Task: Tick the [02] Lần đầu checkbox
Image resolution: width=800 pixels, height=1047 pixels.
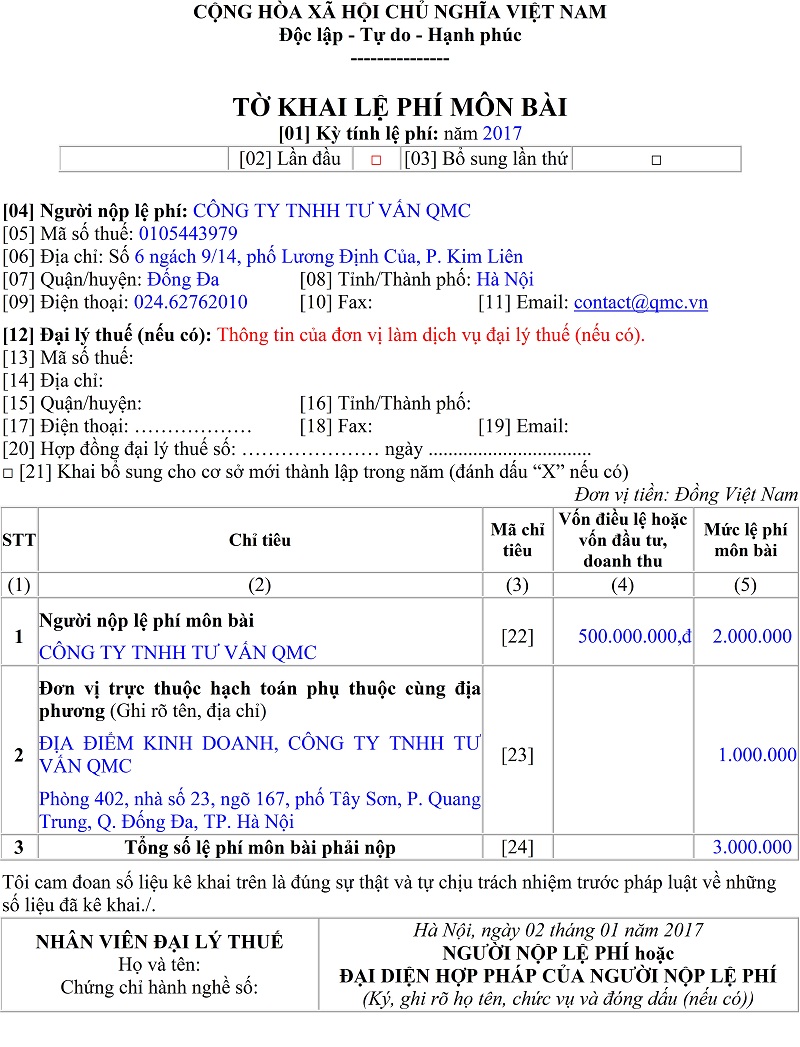Action: [376, 160]
